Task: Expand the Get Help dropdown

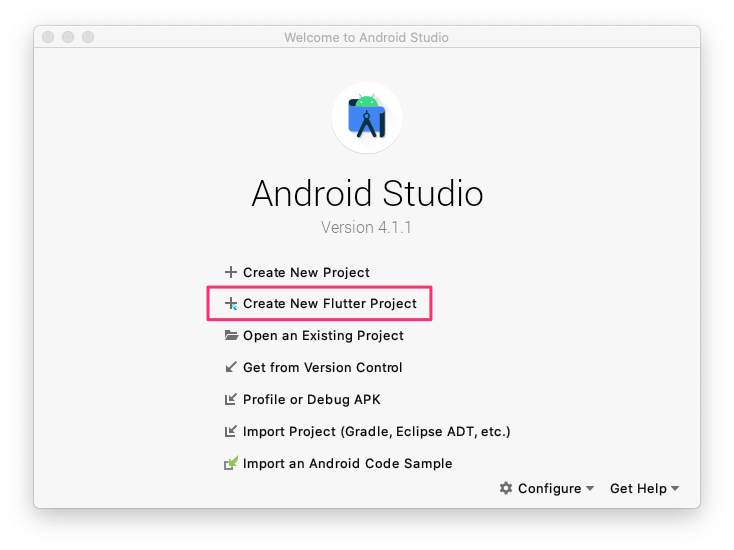Action: coord(644,488)
